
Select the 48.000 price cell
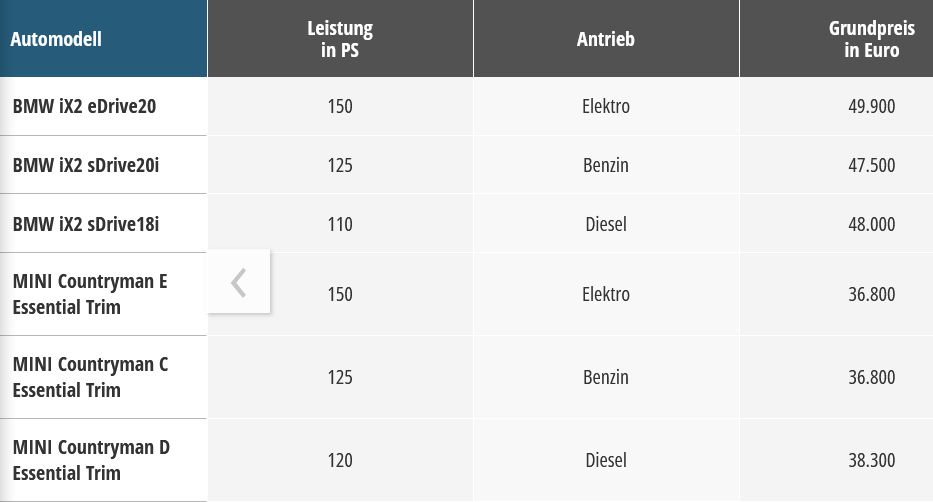[871, 224]
